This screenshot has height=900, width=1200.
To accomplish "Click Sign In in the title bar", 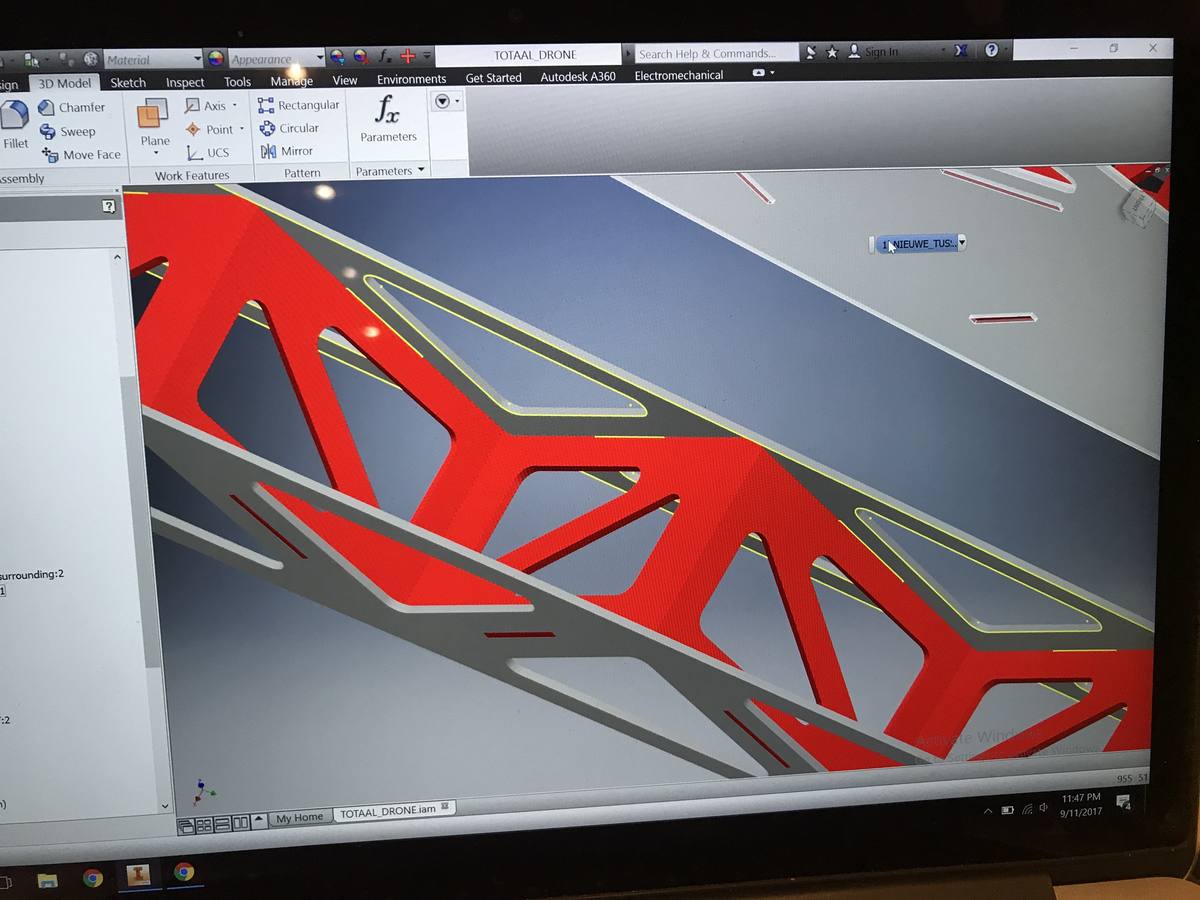I will coord(881,51).
